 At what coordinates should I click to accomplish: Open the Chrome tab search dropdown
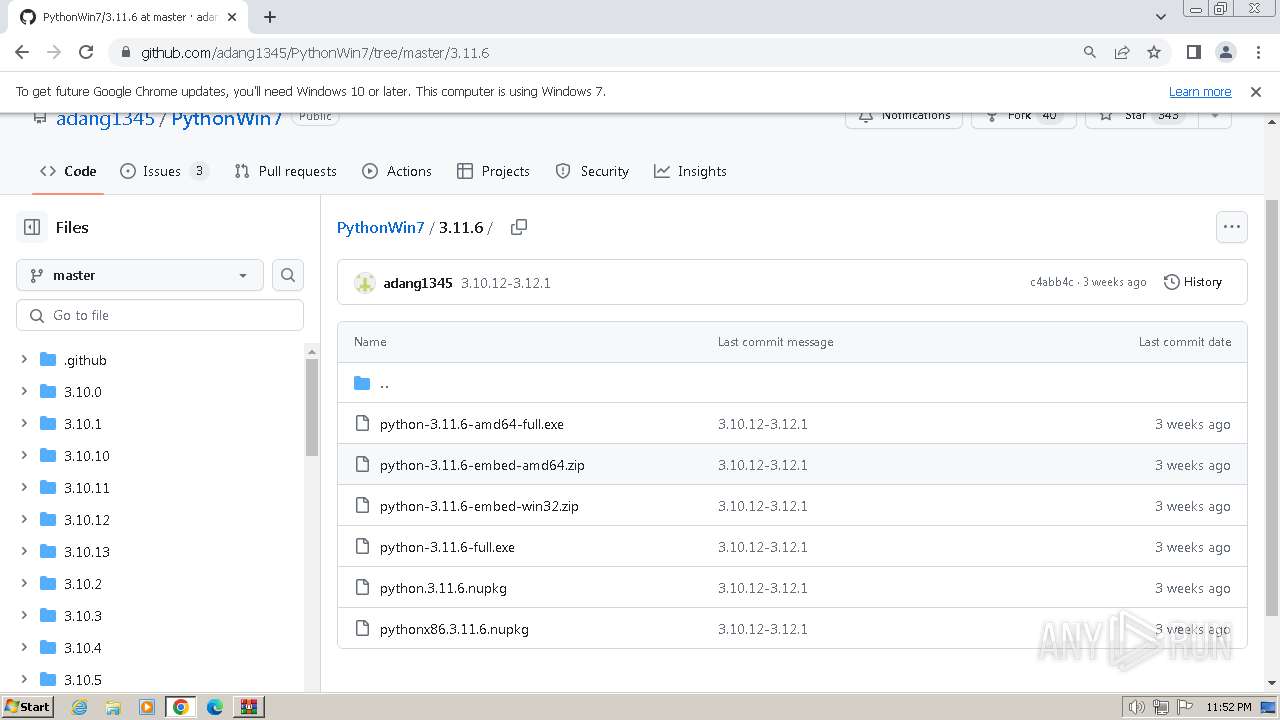point(1161,16)
